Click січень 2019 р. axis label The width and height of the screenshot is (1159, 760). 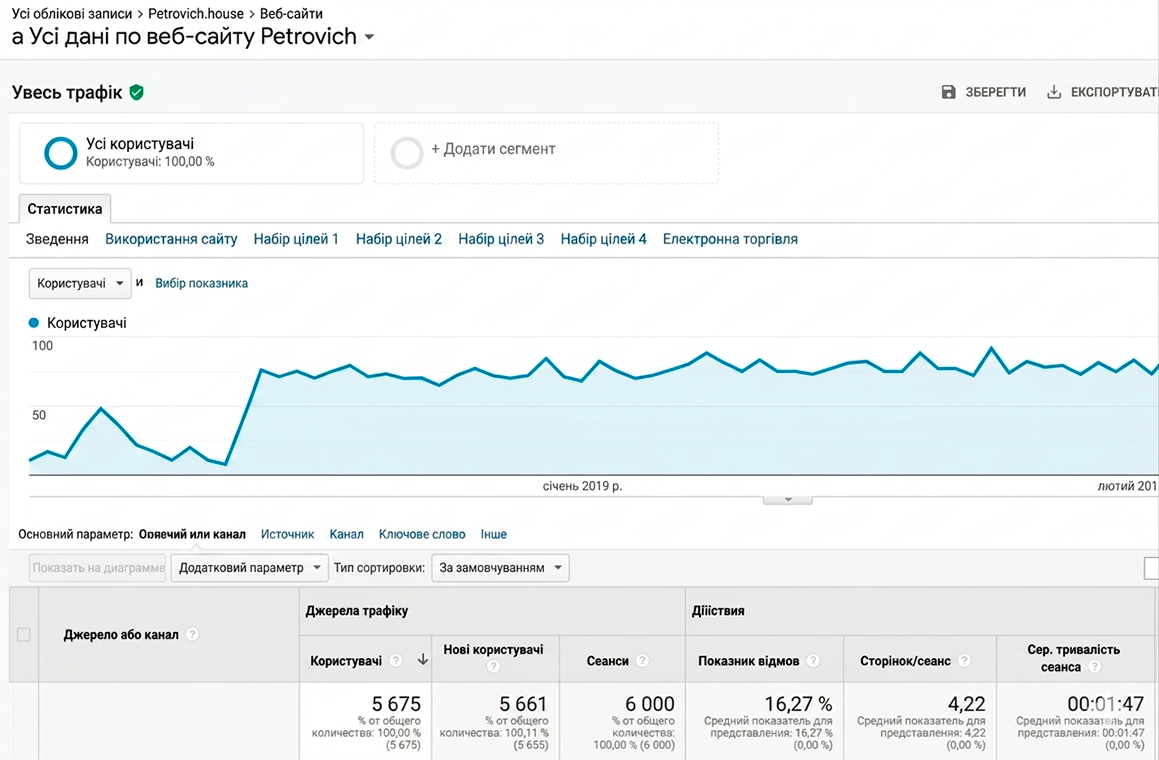tap(582, 486)
